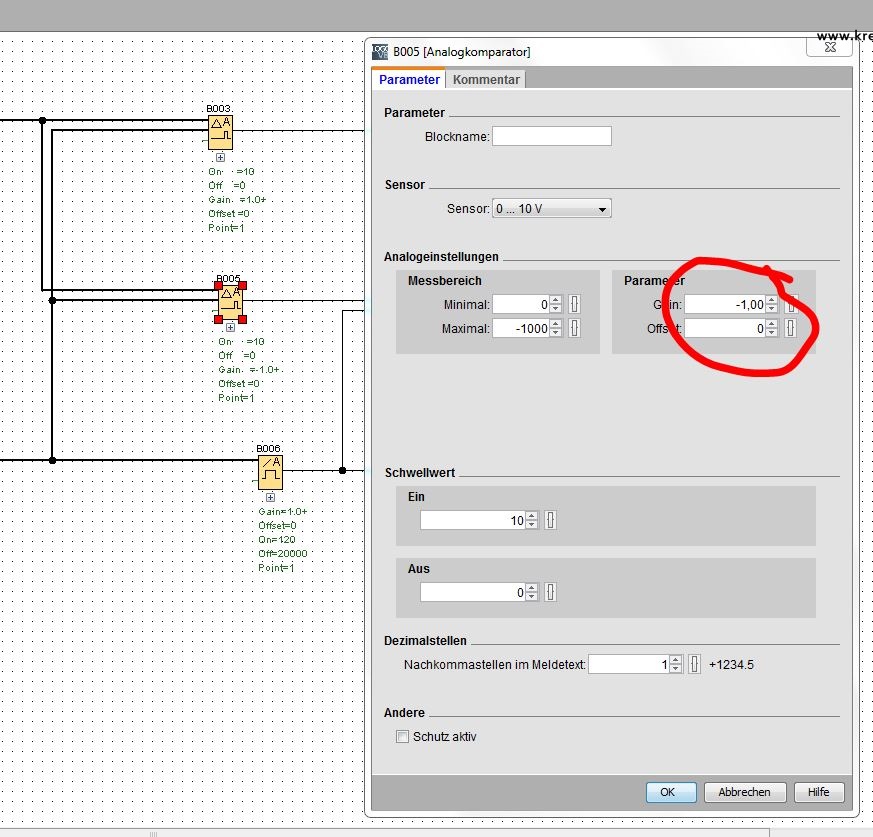This screenshot has height=837, width=873.
Task: Confirm the dialog with OK
Action: click(667, 792)
